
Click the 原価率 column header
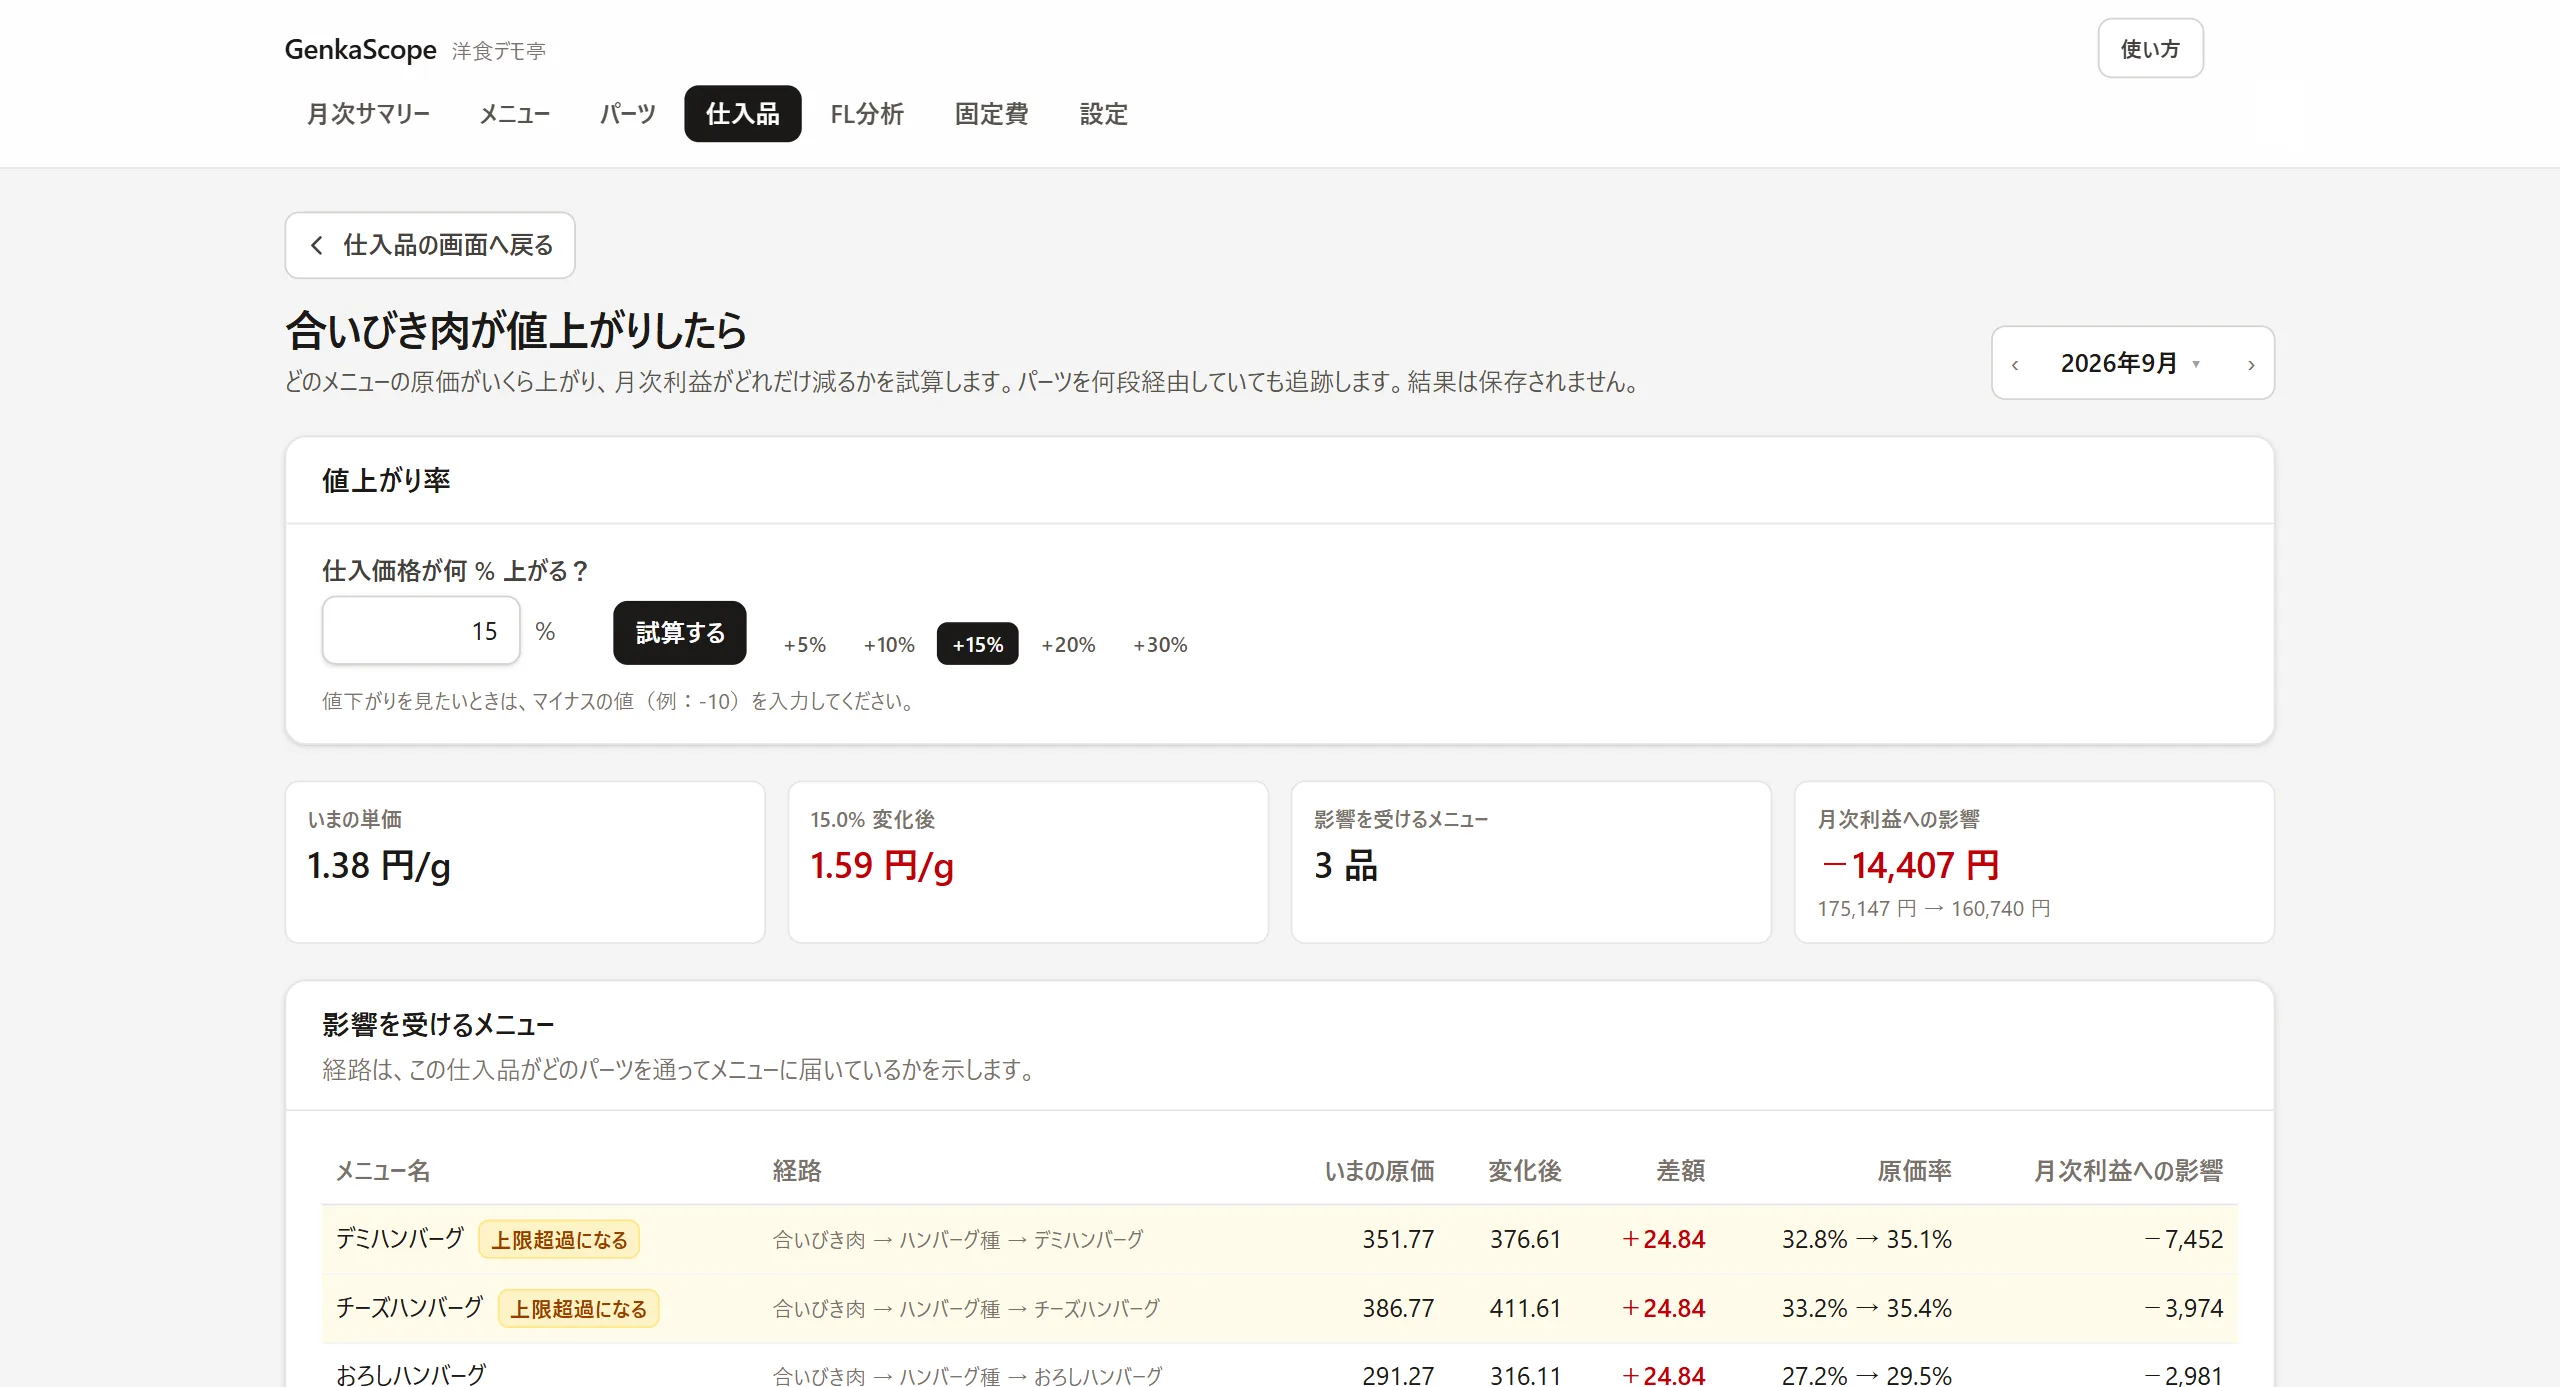pyautogui.click(x=1914, y=1171)
